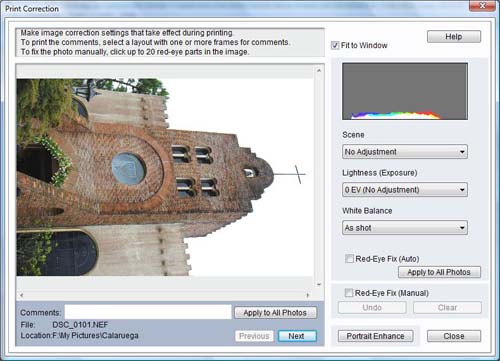Click Apply to All Photos under Red-Eye Fix
The image size is (500, 361).
coord(439,272)
